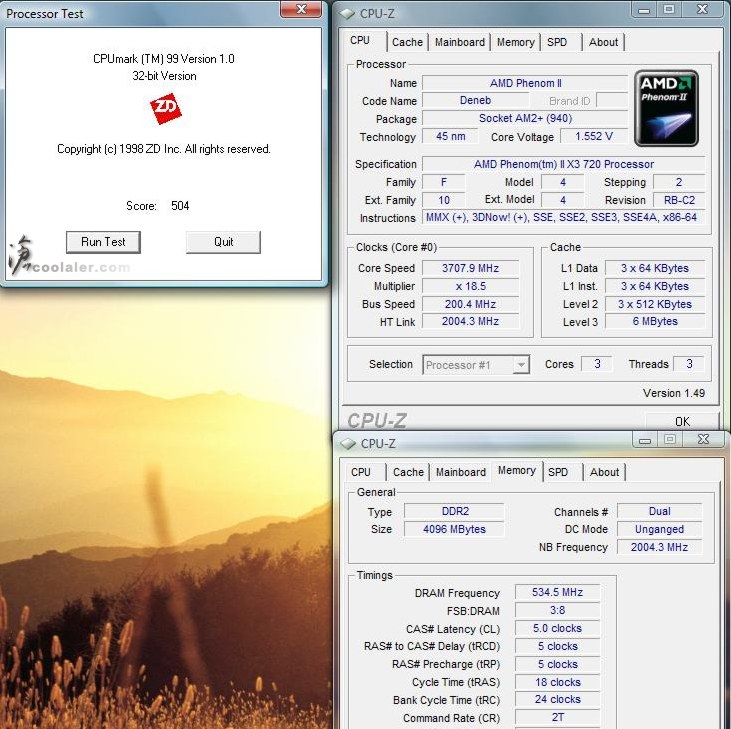Click the 'Version 1.49' label in CPU-Z

(674, 393)
